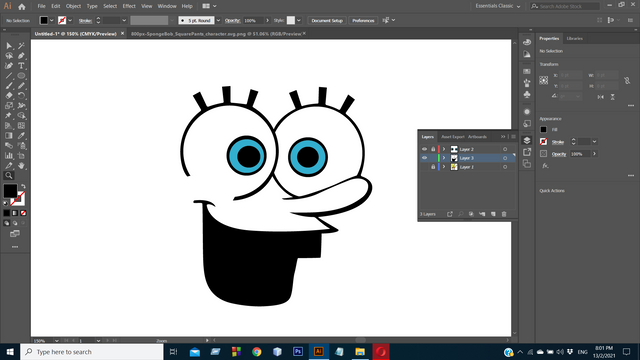
Task: Switch to the Libraries tab
Action: pyautogui.click(x=574, y=38)
